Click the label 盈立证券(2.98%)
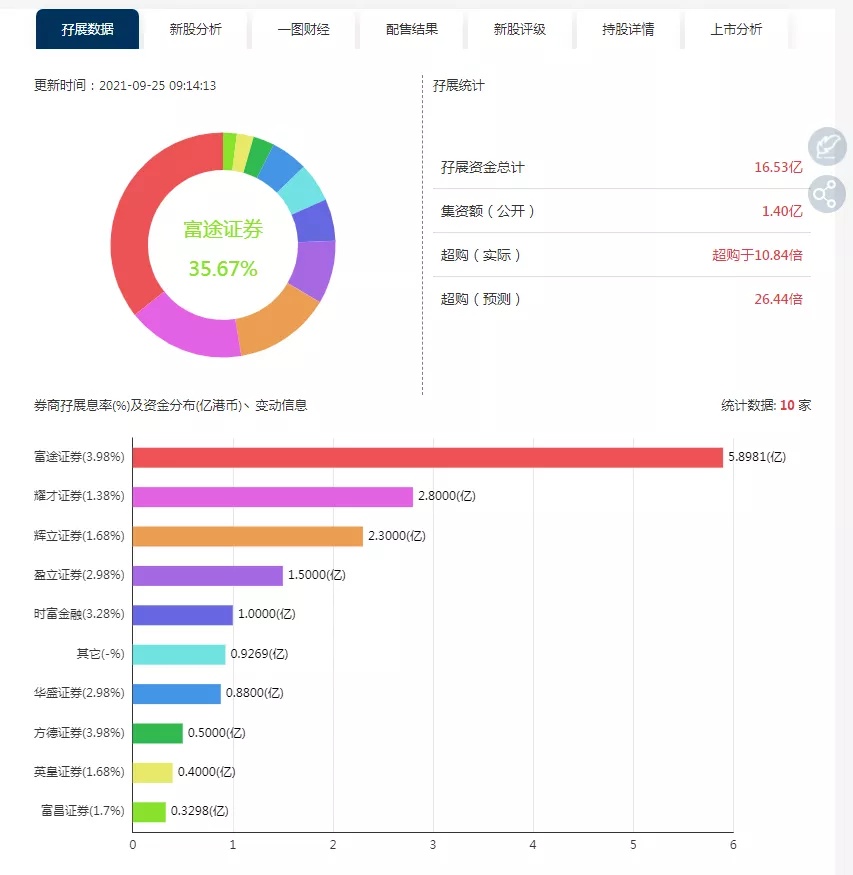The image size is (853, 875). click(x=79, y=575)
